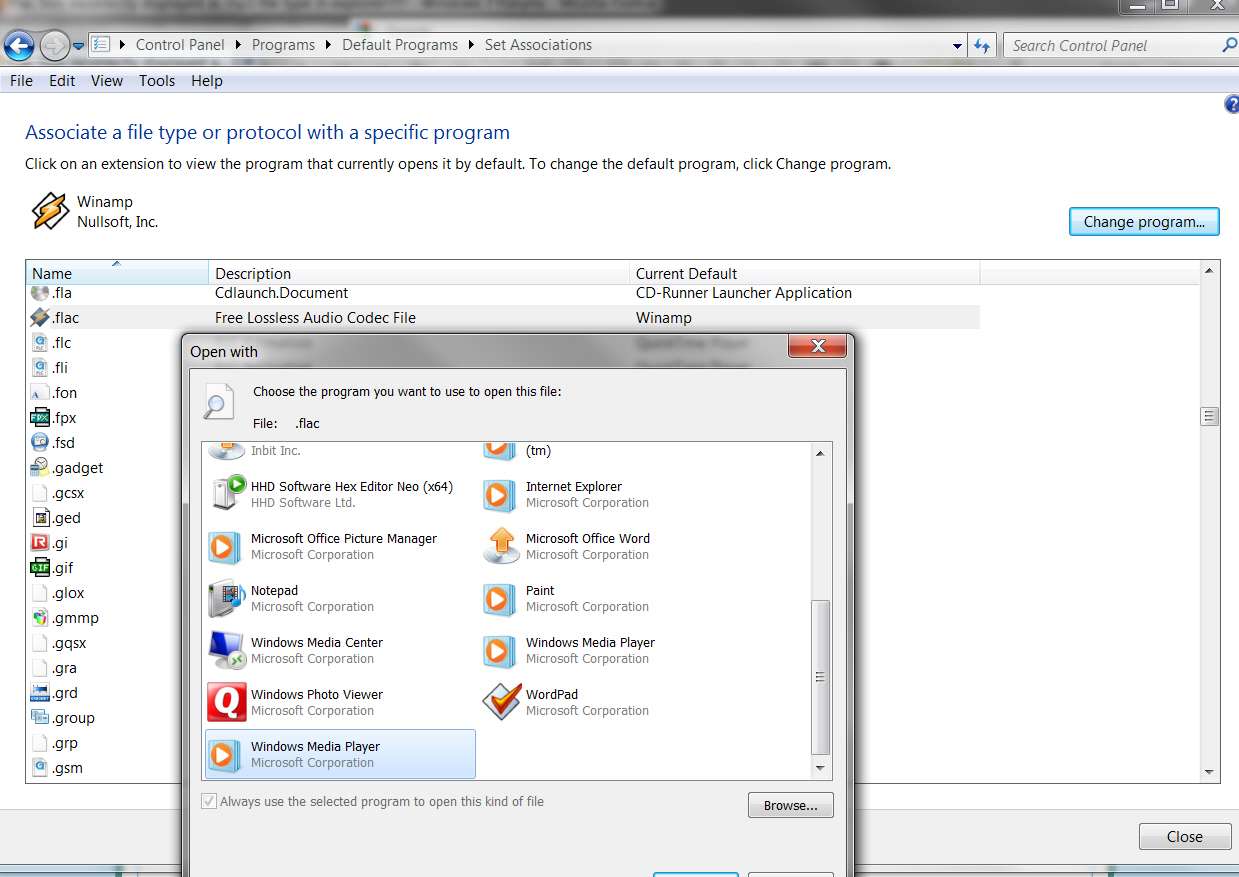Click the program list scroll up arrow

(820, 453)
